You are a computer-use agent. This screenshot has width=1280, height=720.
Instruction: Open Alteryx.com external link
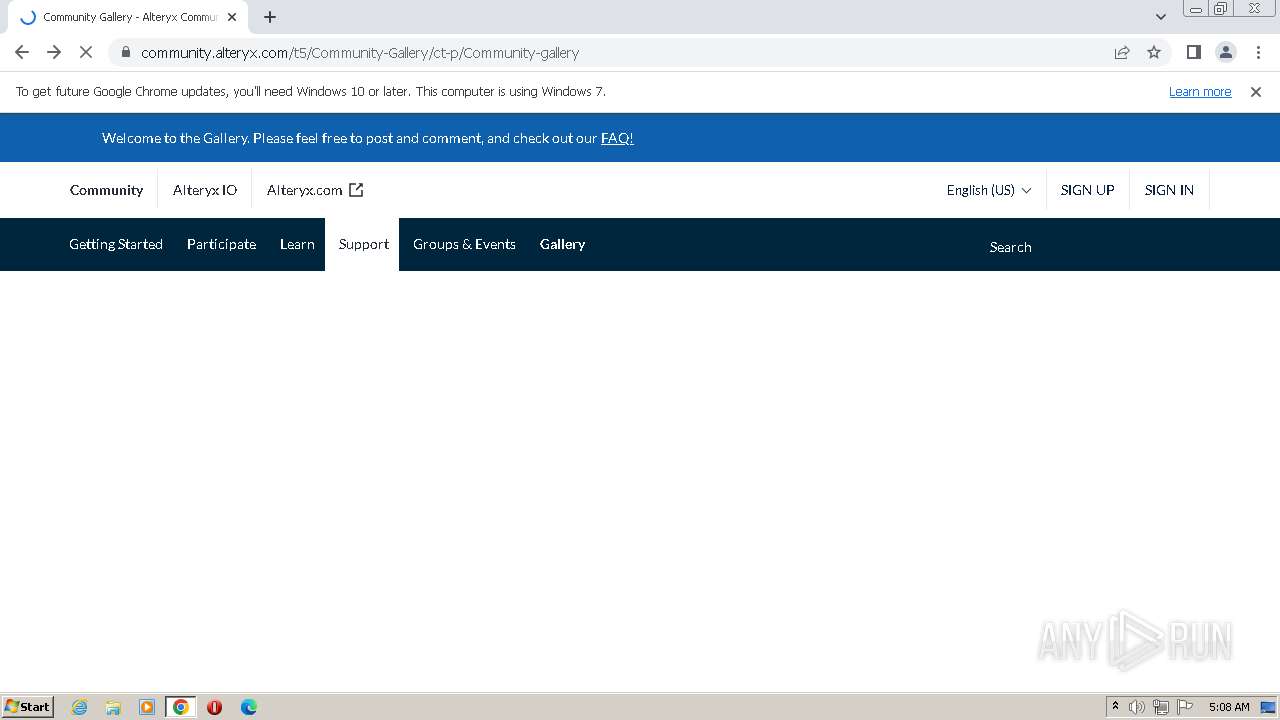315,190
